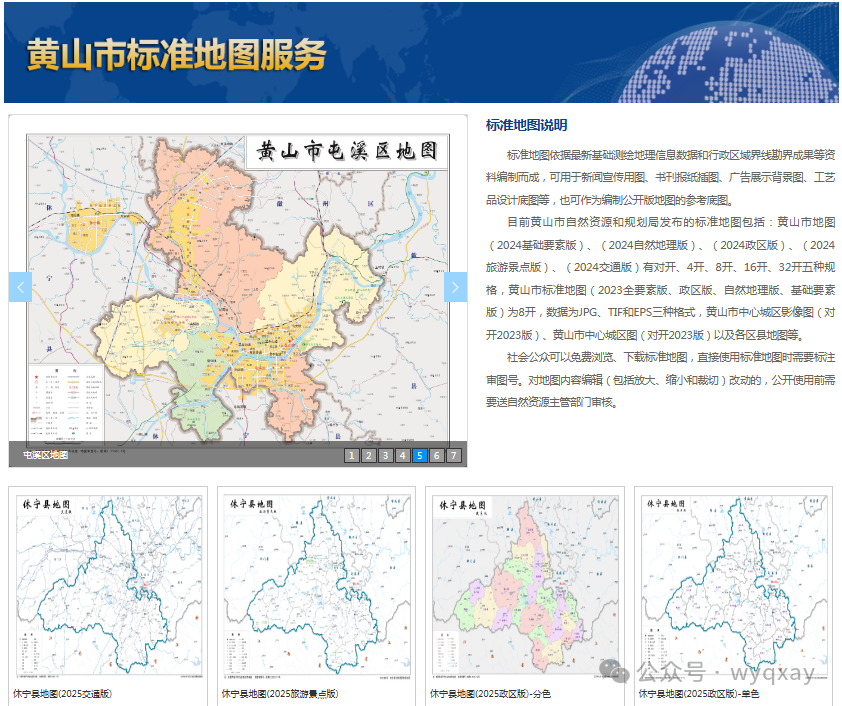Image resolution: width=842 pixels, height=706 pixels.
Task: Select the active slide 5 indicator
Action: 420,455
